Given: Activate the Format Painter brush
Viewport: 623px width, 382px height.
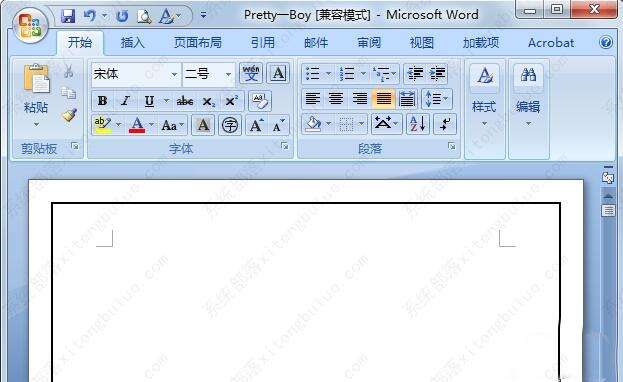Looking at the screenshot, I should coord(69,115).
